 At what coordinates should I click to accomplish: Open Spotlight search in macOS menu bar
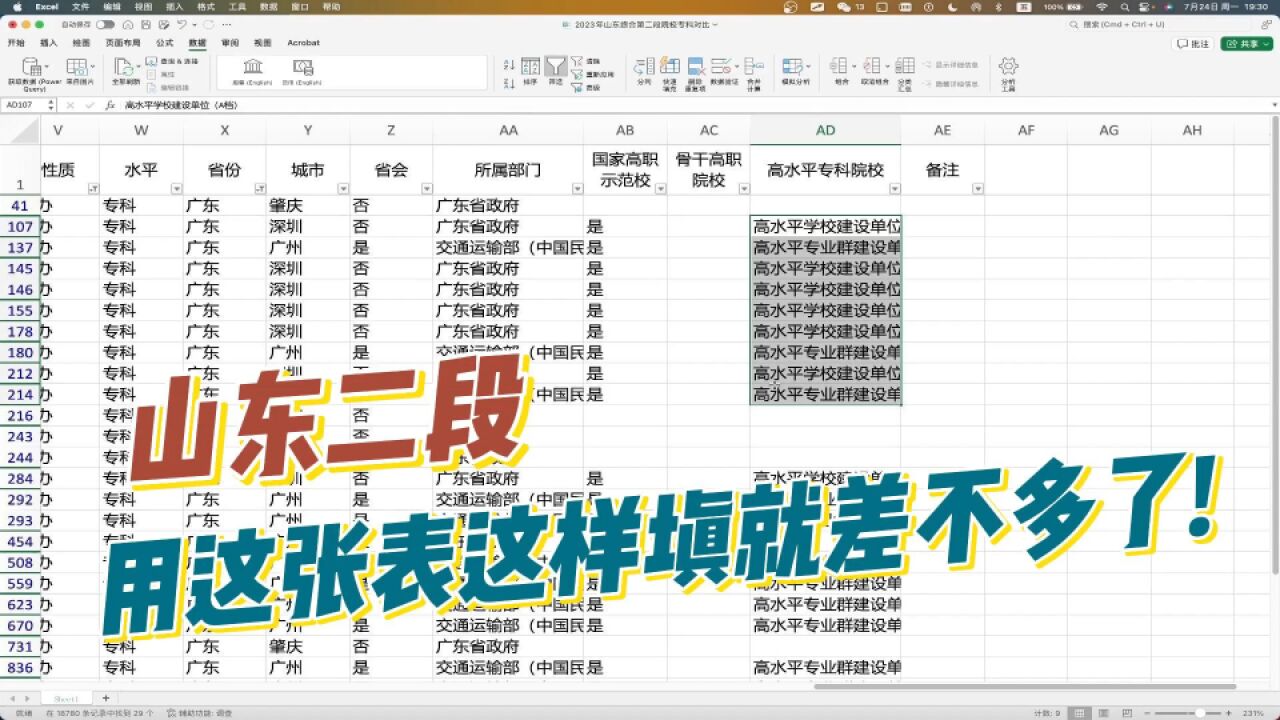[1127, 6]
